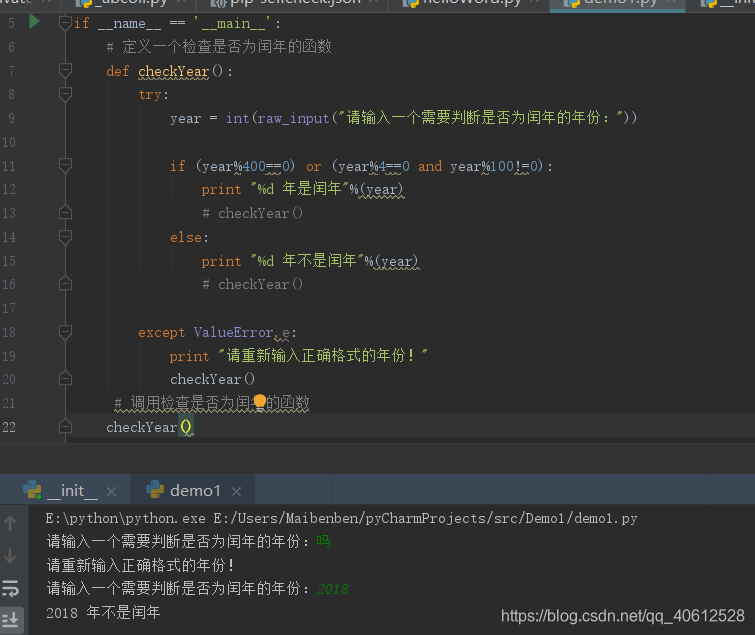
Task: Click the green 吗 input in console
Action: (324, 542)
